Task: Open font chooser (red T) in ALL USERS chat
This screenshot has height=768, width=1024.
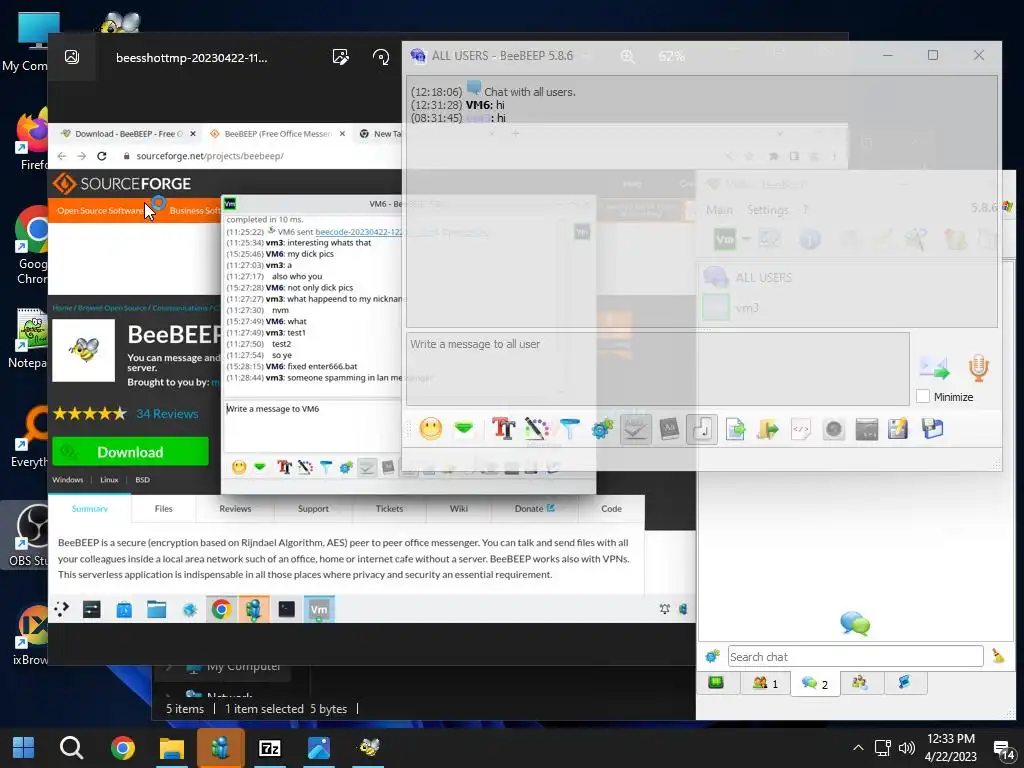Action: coord(504,429)
